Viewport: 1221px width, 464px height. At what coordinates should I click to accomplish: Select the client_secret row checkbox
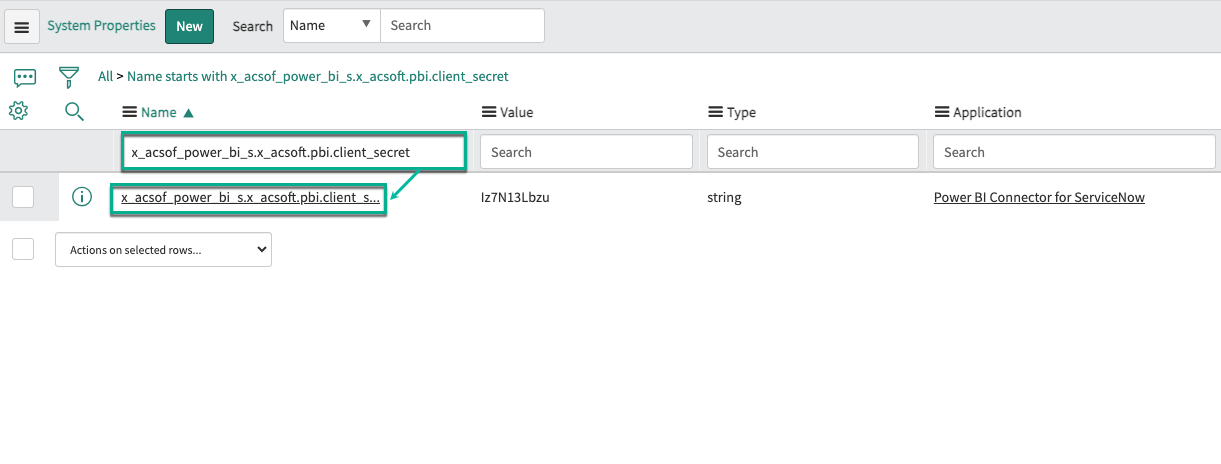click(23, 197)
